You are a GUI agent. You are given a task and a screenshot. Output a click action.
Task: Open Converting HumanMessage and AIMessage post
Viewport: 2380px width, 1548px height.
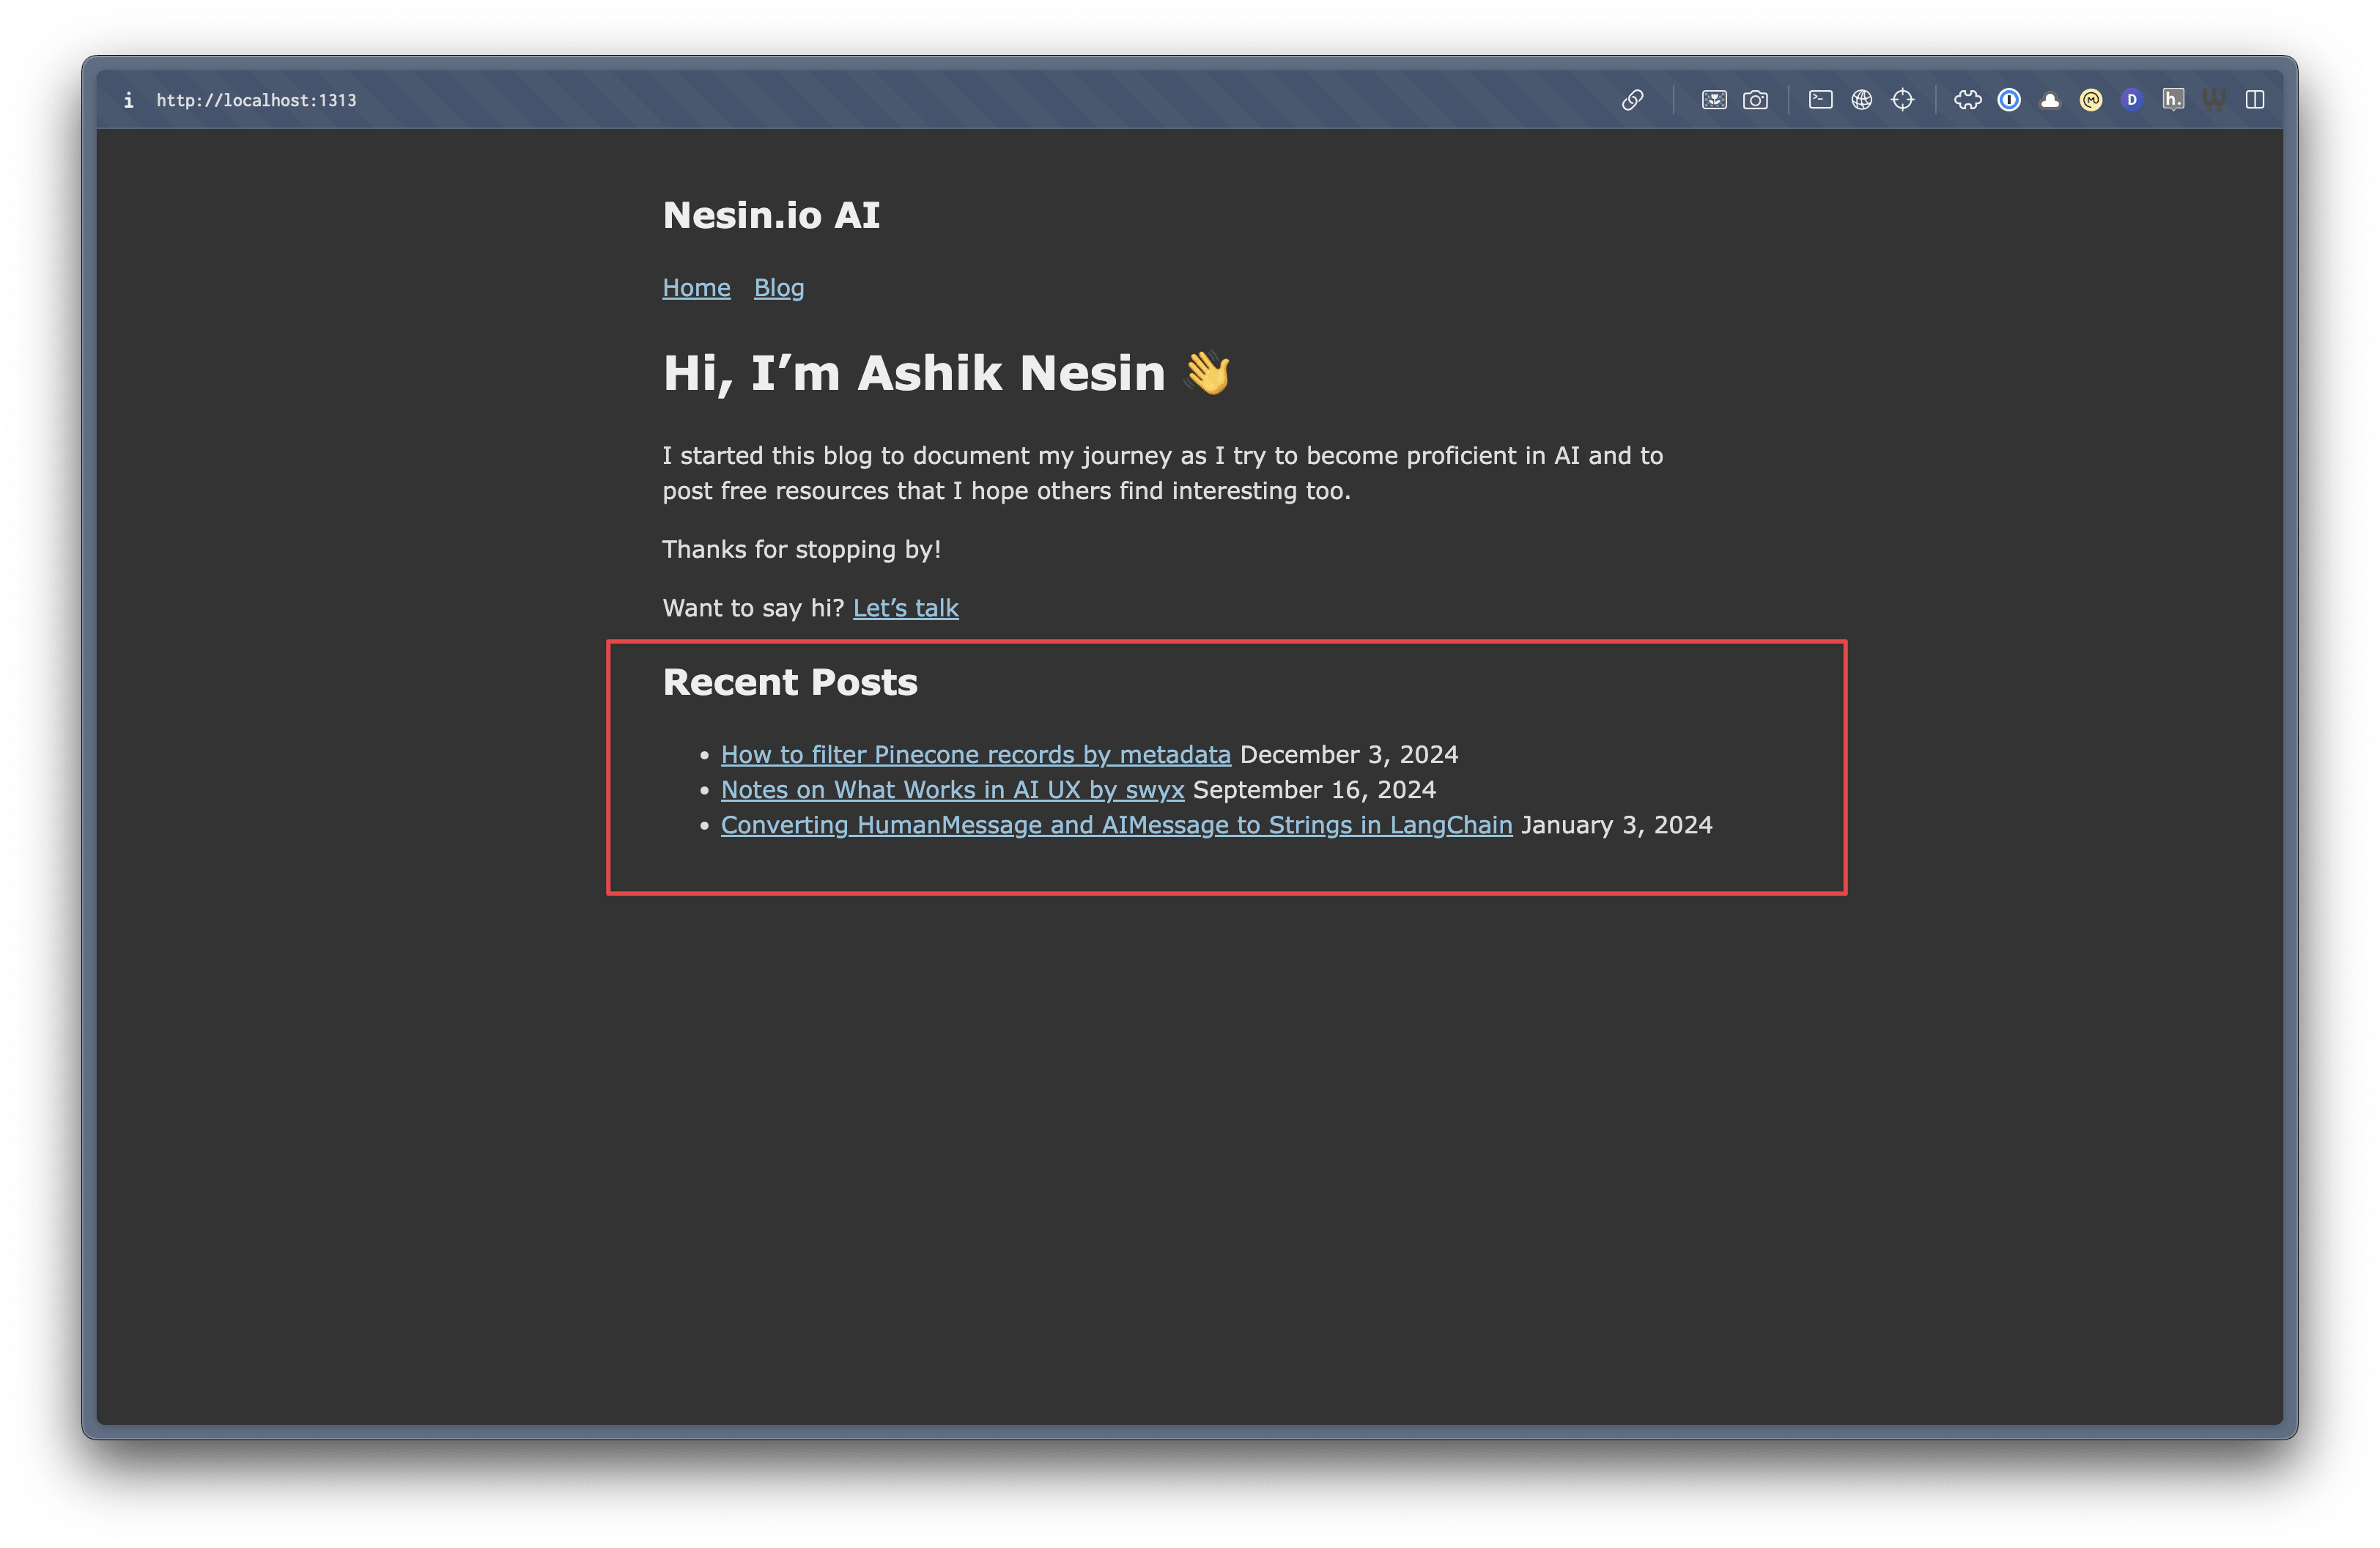1116,825
